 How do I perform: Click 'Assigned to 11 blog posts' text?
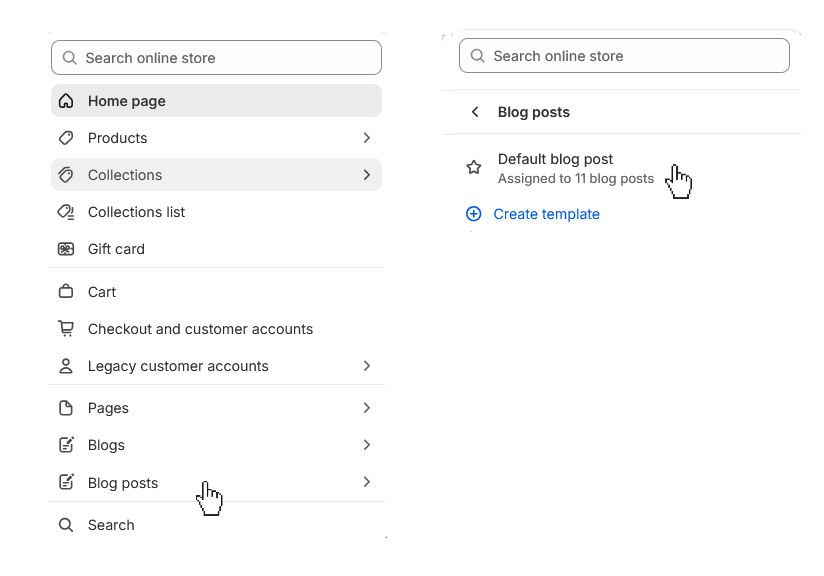click(575, 179)
